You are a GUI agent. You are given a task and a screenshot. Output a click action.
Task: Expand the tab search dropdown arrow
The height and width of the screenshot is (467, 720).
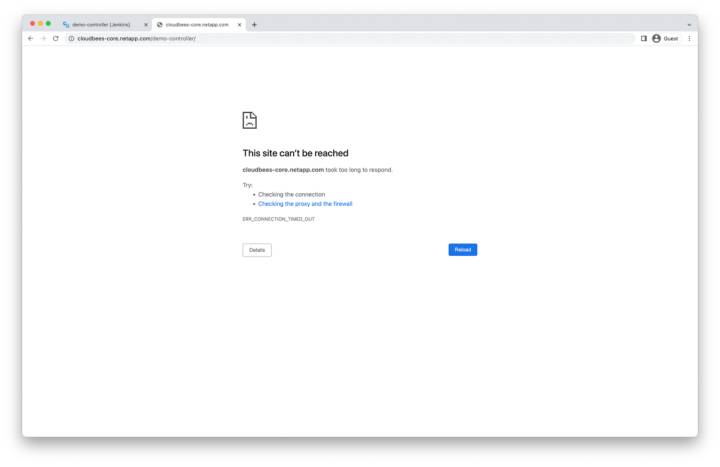click(x=689, y=24)
